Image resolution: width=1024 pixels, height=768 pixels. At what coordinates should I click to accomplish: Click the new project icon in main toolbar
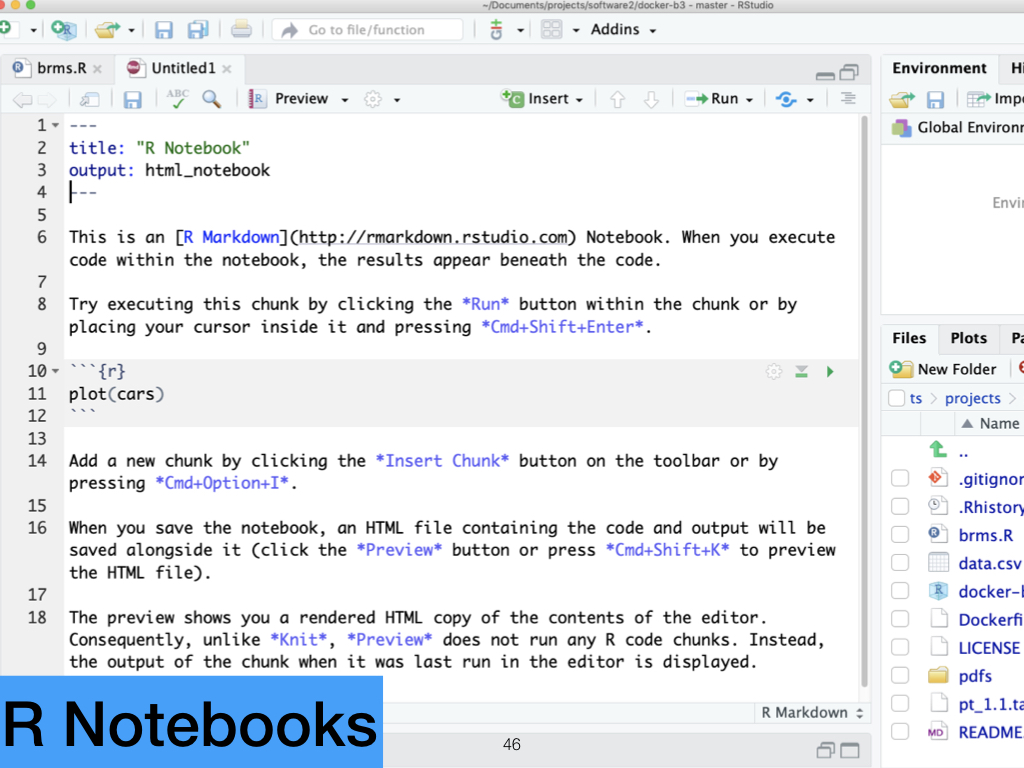pyautogui.click(x=64, y=29)
